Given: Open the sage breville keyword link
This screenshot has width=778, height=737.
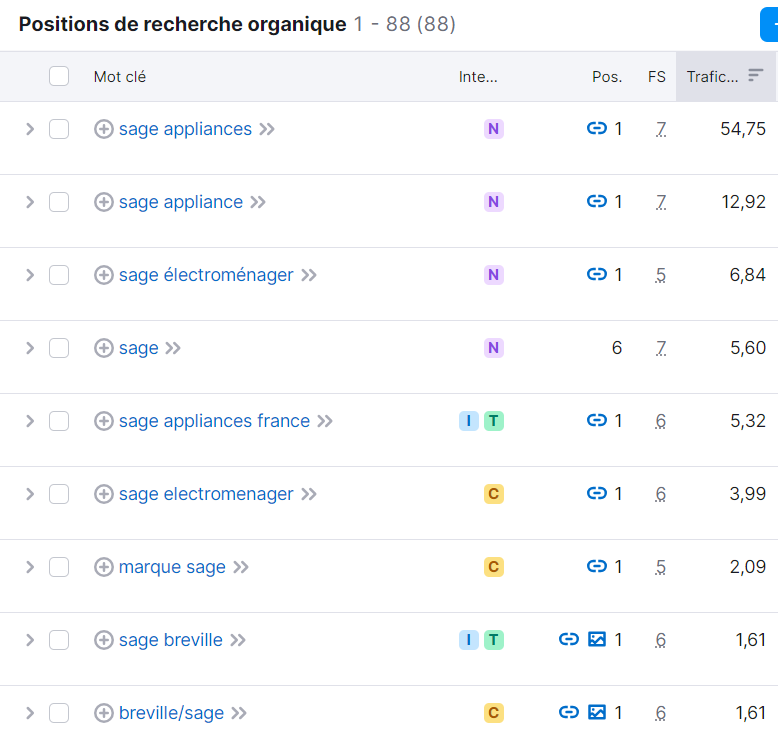Looking at the screenshot, I should pos(171,640).
